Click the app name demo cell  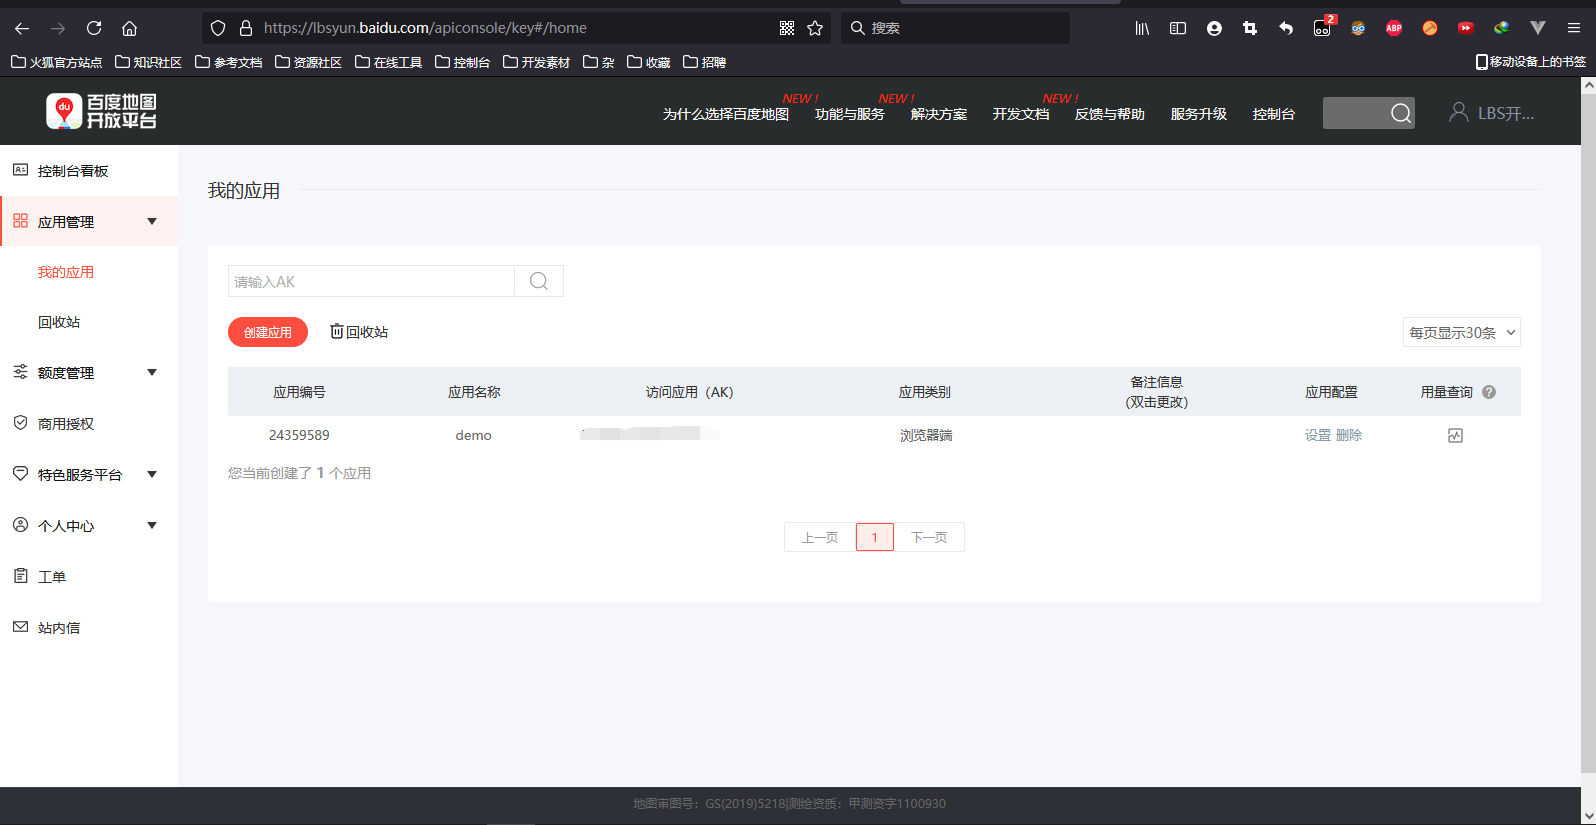click(x=473, y=435)
